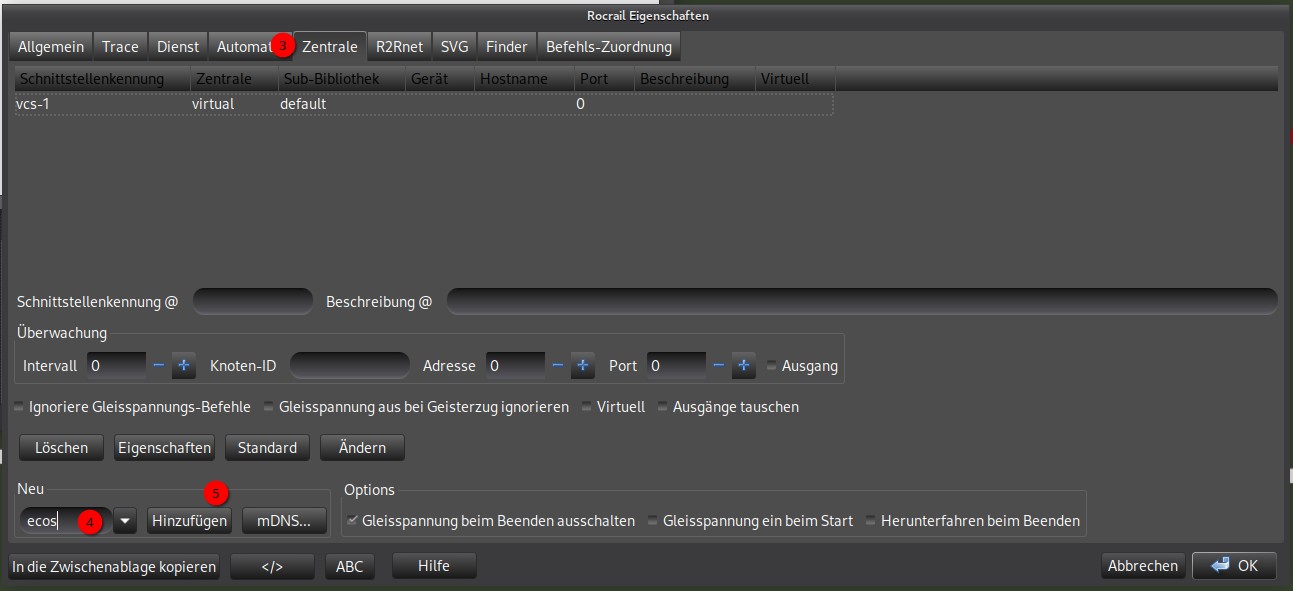Open the ecos Zentrale type dropdown
Image resolution: width=1293 pixels, height=591 pixels.
[125, 521]
